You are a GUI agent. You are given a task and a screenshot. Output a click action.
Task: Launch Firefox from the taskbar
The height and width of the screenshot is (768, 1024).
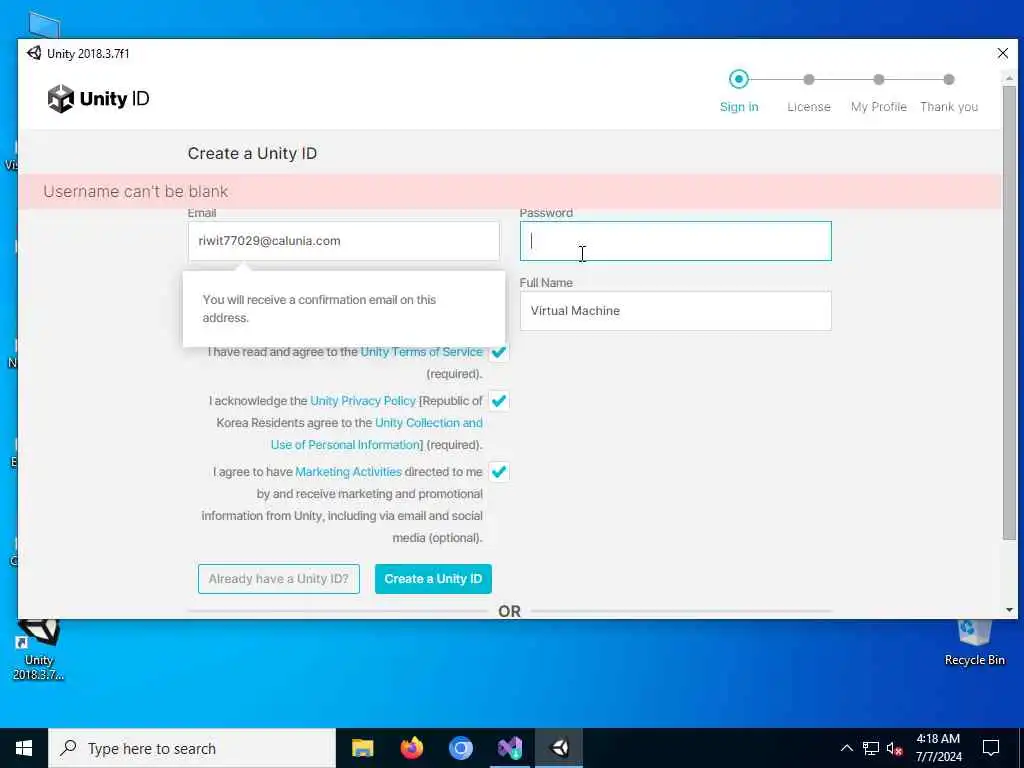click(411, 748)
